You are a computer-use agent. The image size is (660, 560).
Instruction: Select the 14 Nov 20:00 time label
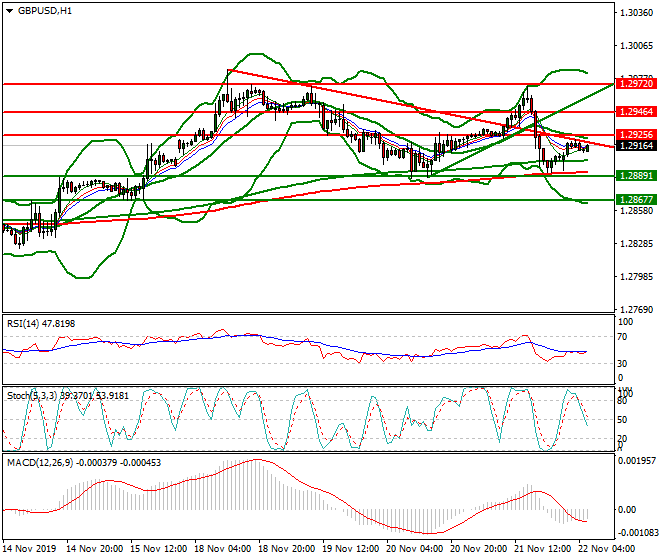[95, 549]
